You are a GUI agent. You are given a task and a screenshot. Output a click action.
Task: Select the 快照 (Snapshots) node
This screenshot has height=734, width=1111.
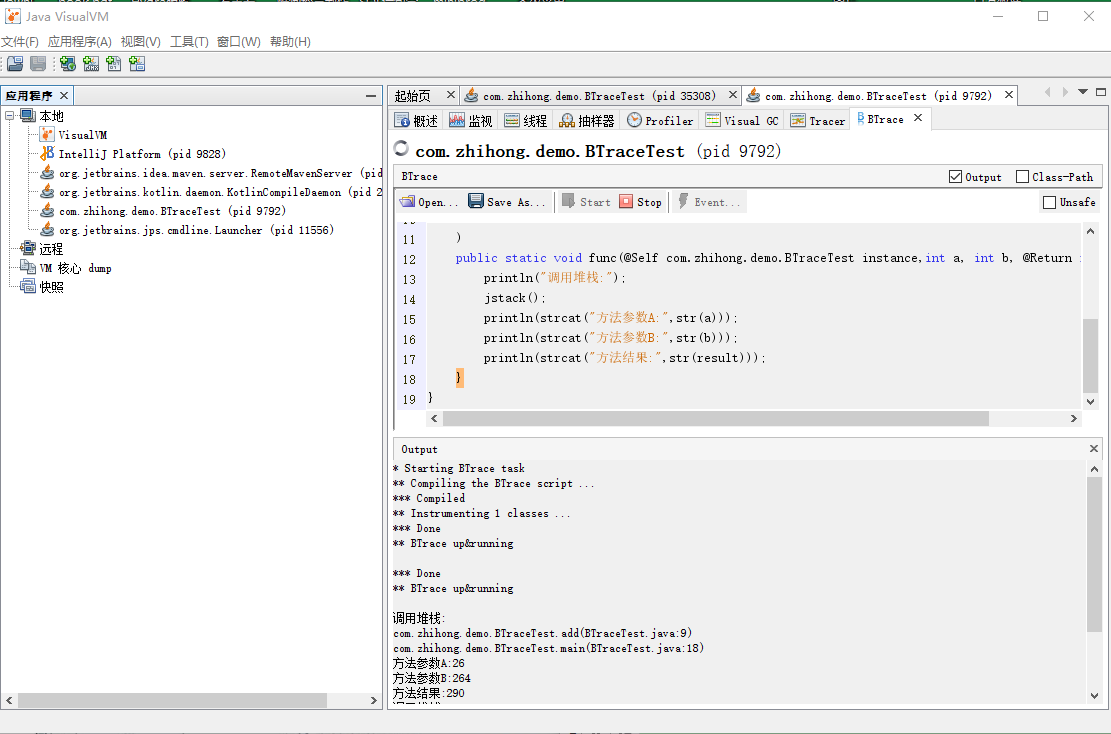pos(51,288)
